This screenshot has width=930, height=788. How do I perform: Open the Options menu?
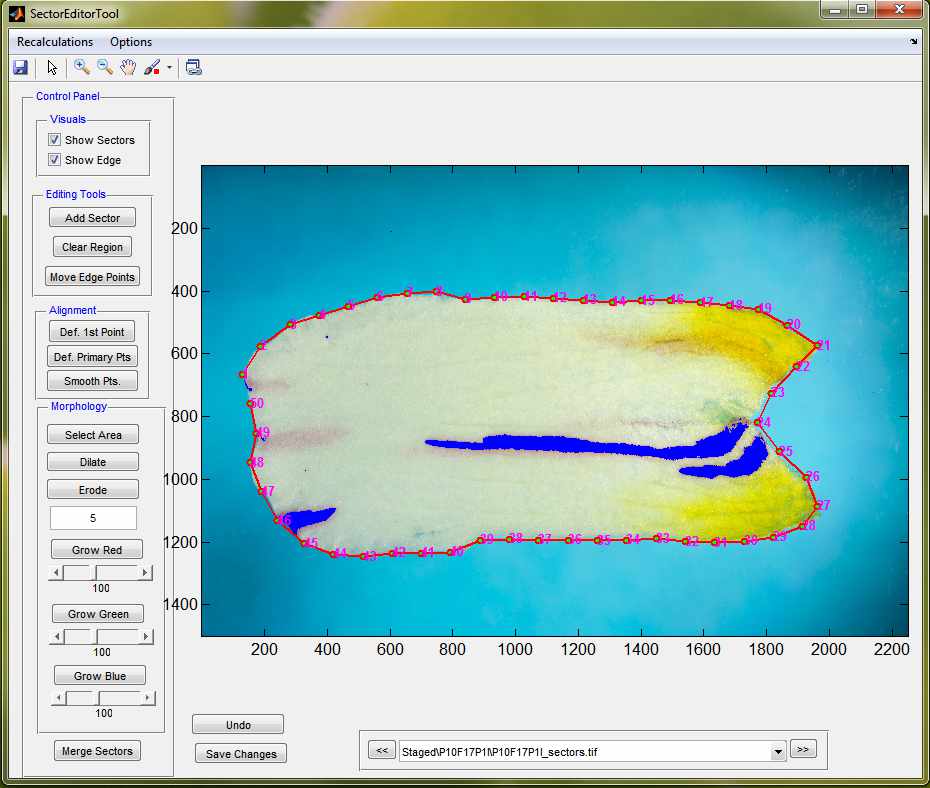[x=131, y=42]
